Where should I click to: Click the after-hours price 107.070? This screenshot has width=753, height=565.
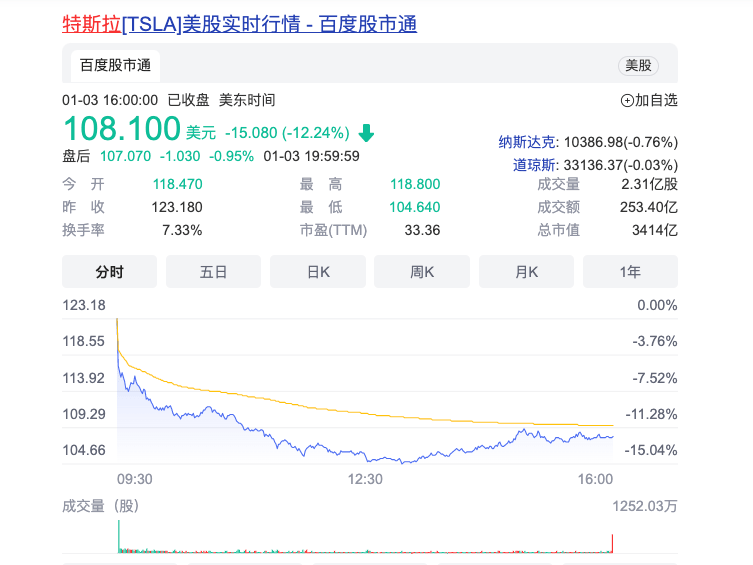tap(125, 156)
